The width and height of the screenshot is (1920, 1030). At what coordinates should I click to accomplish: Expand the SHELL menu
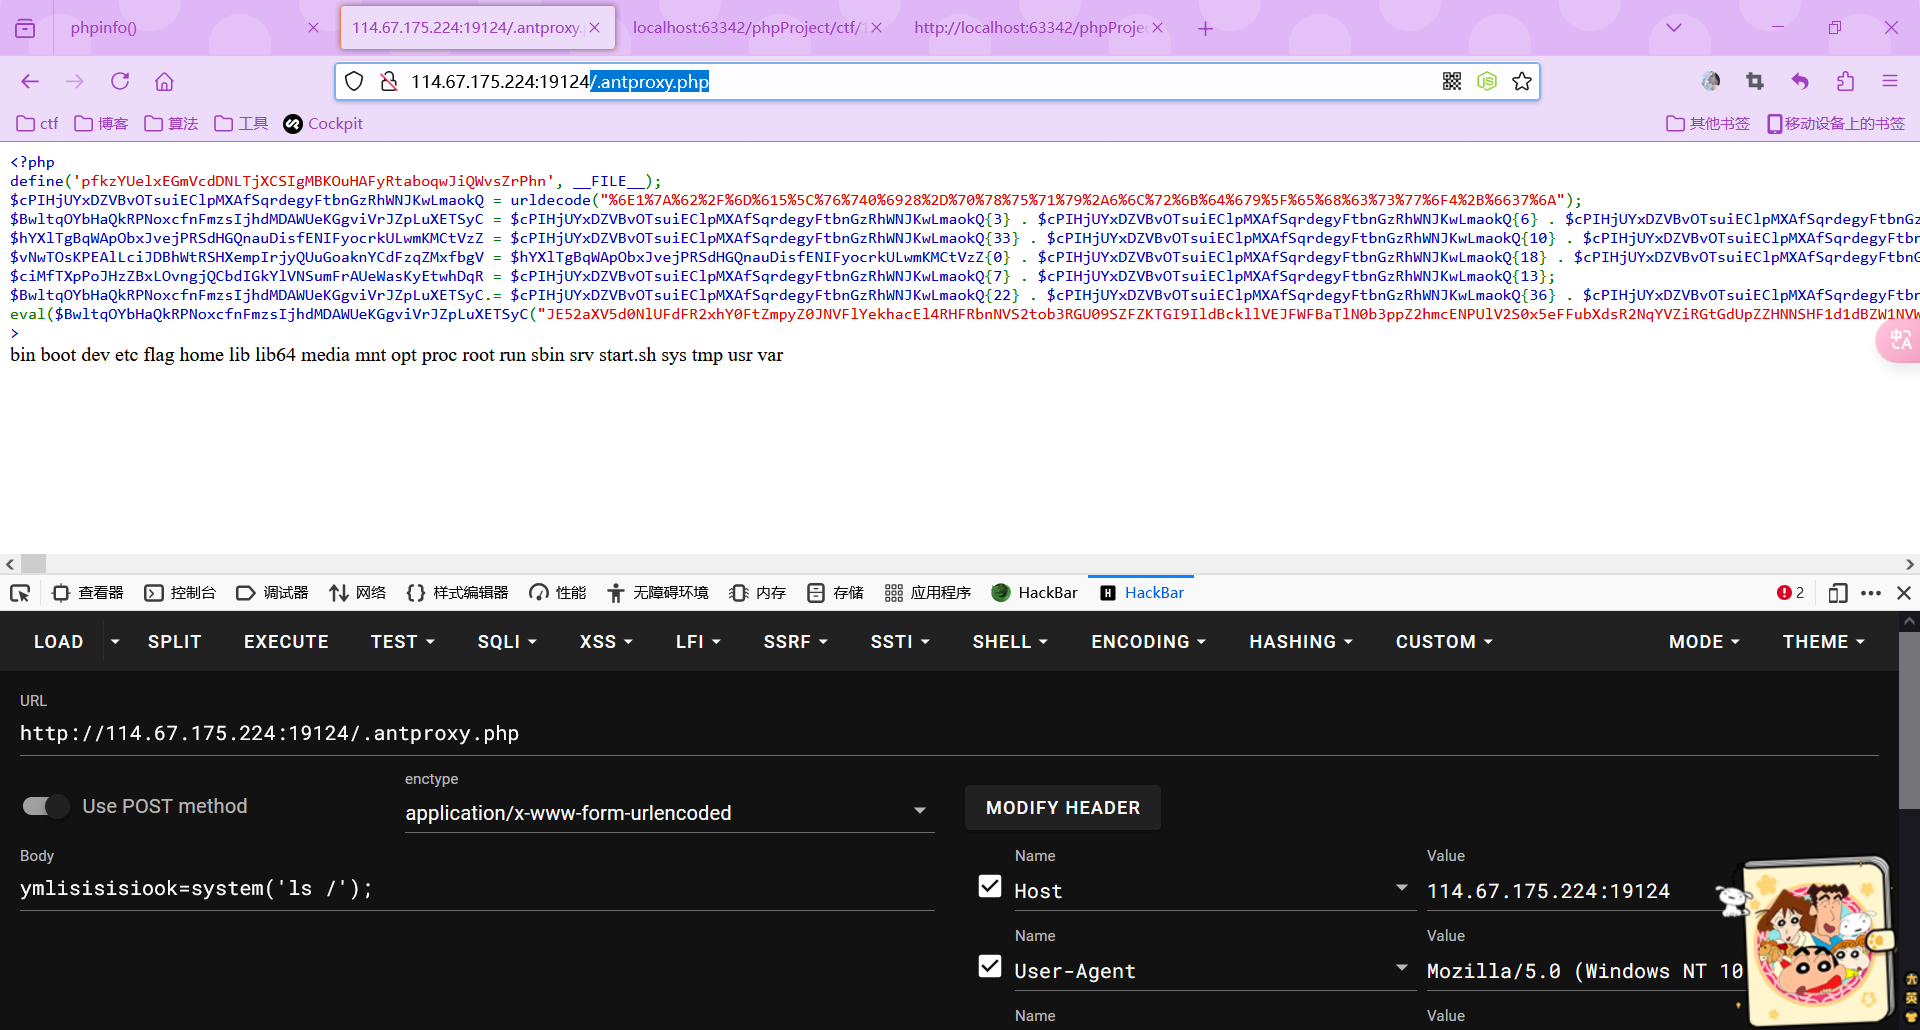(1010, 642)
